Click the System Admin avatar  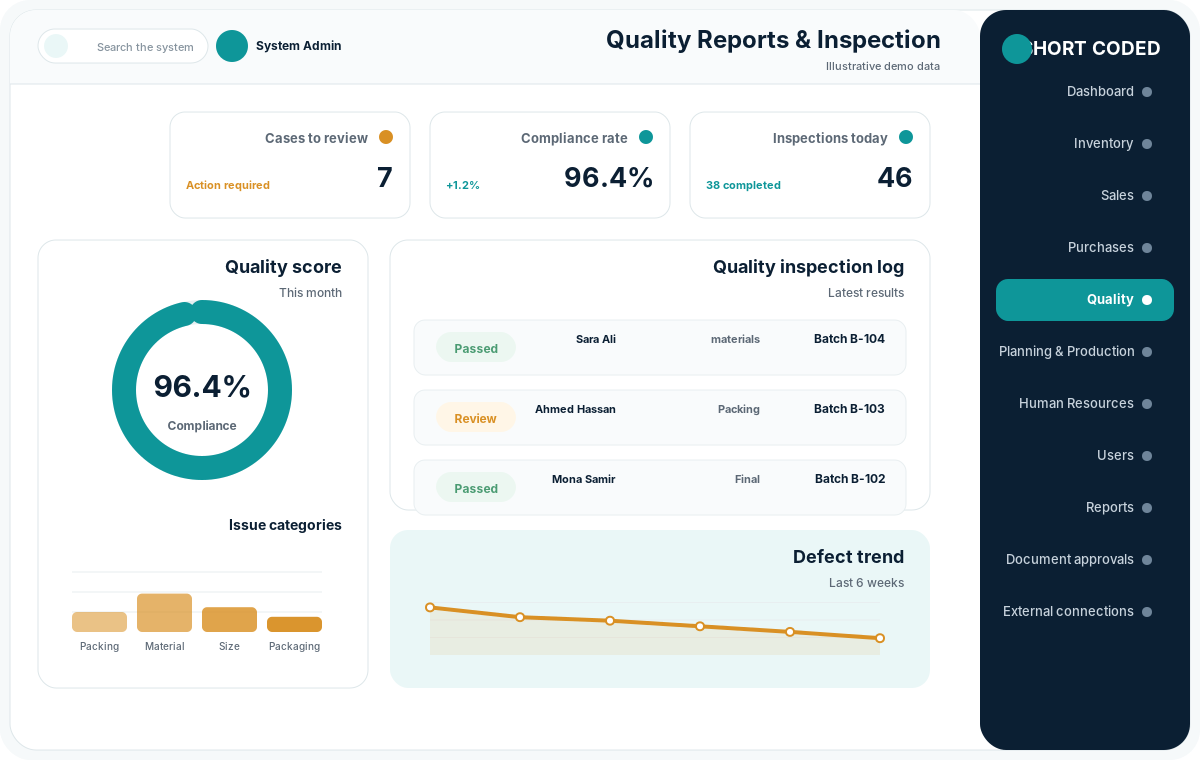point(232,46)
